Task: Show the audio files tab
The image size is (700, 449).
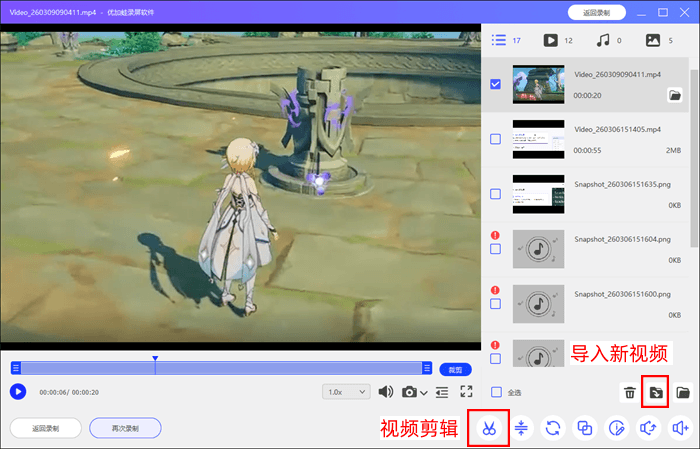Action: click(602, 40)
